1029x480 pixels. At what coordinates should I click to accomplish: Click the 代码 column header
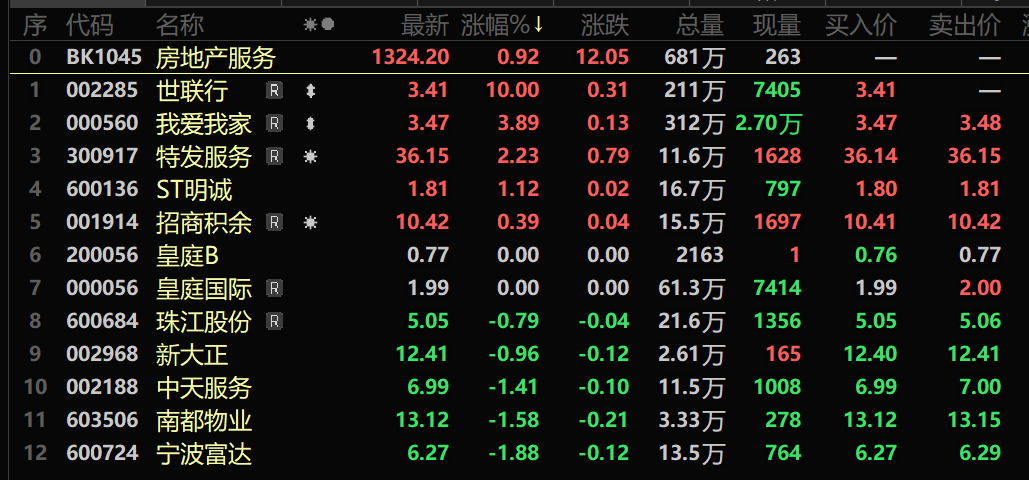point(90,25)
